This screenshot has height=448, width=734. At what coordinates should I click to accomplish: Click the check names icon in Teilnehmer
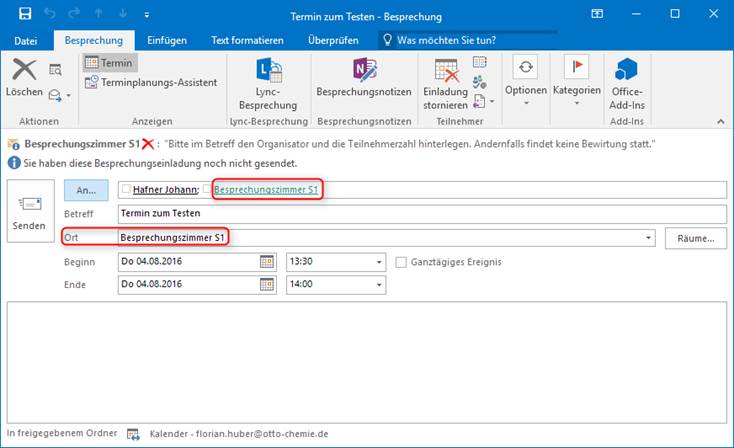[x=480, y=82]
